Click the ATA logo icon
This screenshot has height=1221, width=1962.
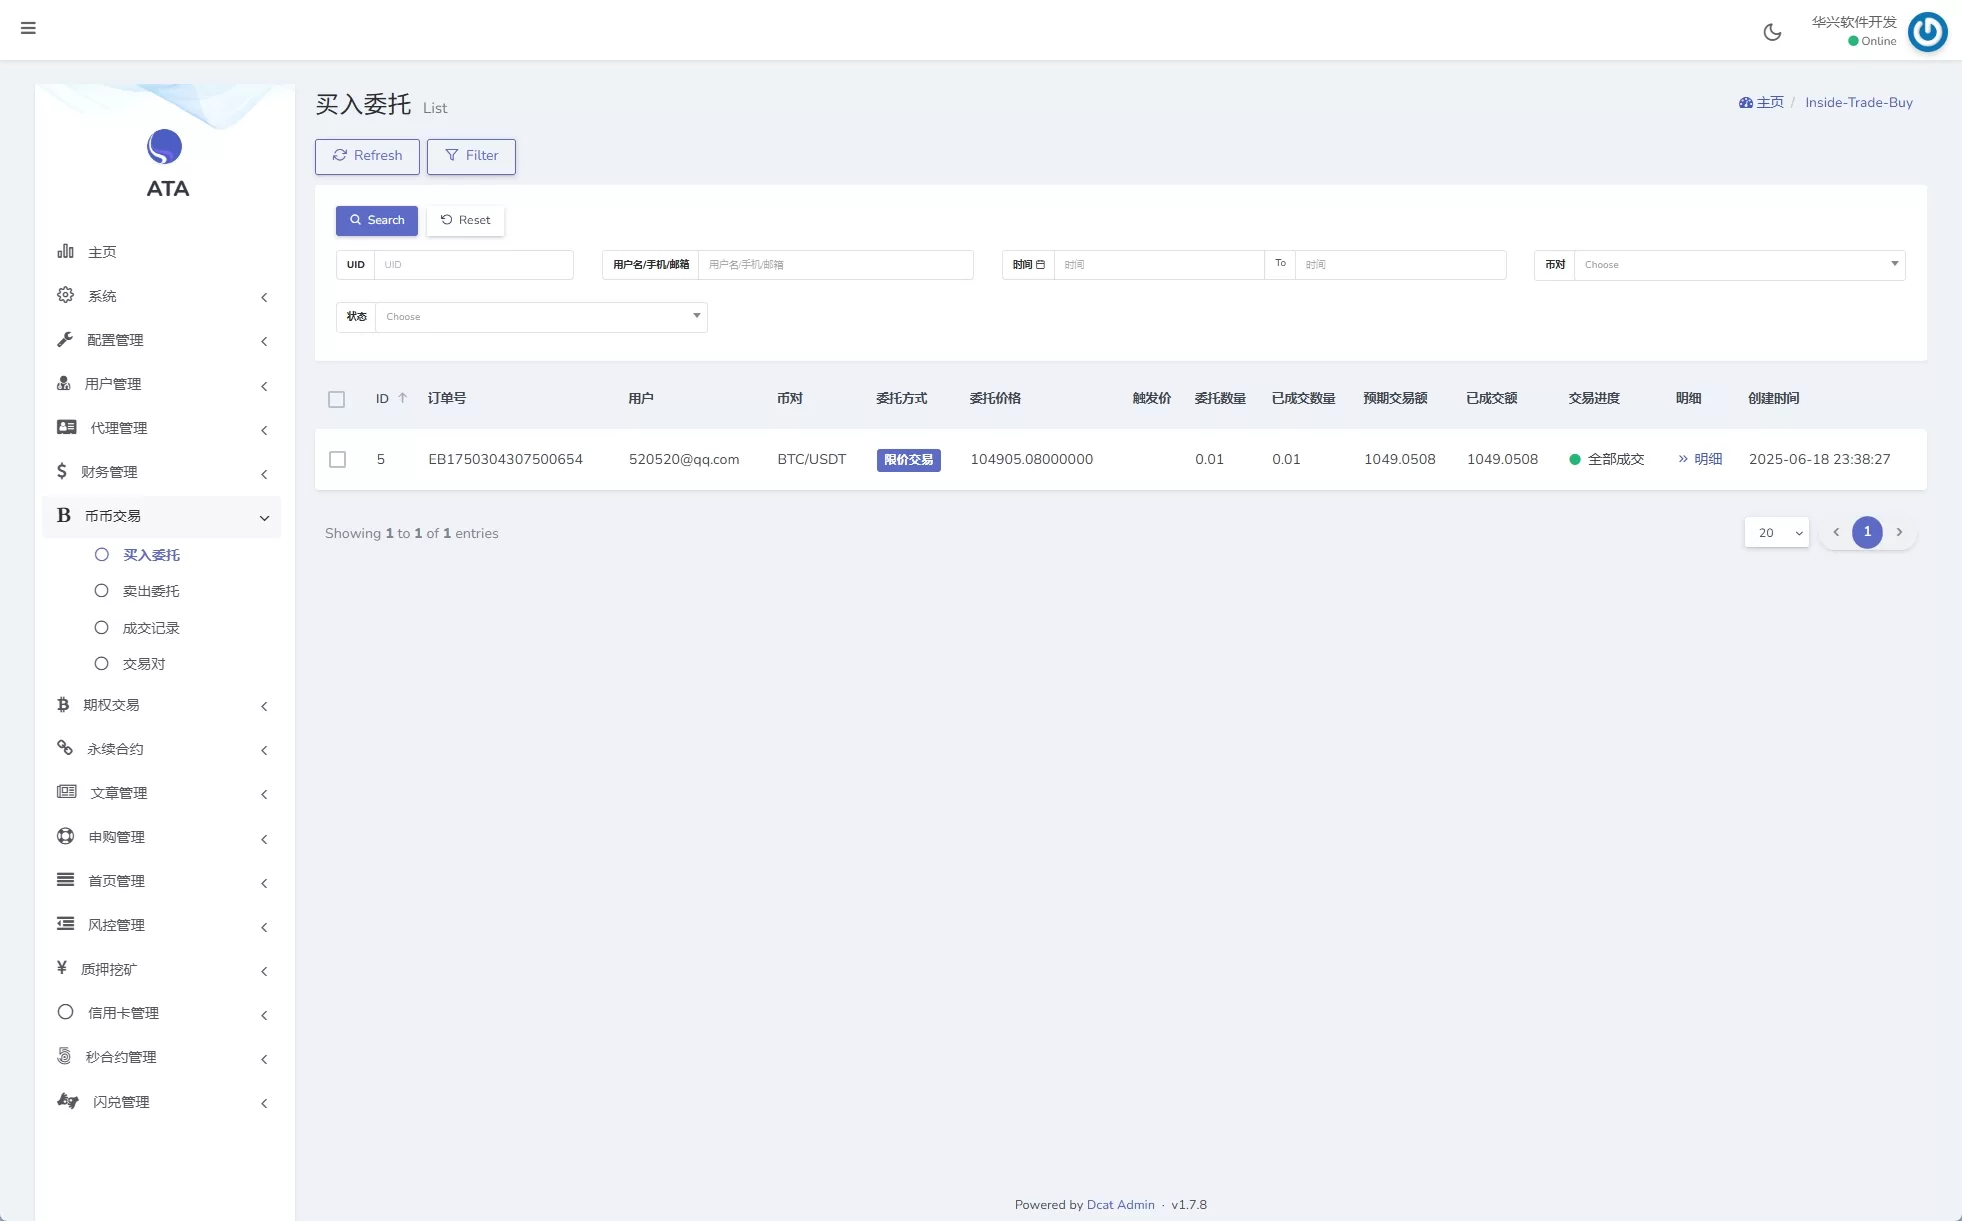(x=165, y=147)
